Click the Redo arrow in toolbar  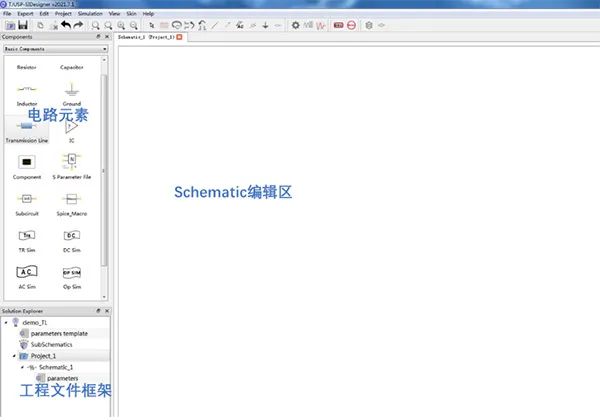coord(78,25)
